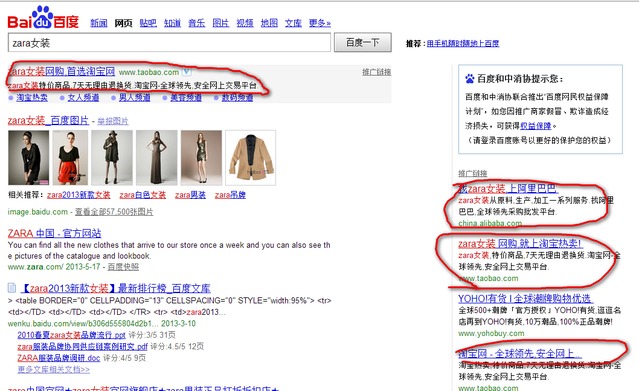Viewport: 639px width, 391px height.
Task: Click related search zara白色女装
Action: tap(143, 195)
